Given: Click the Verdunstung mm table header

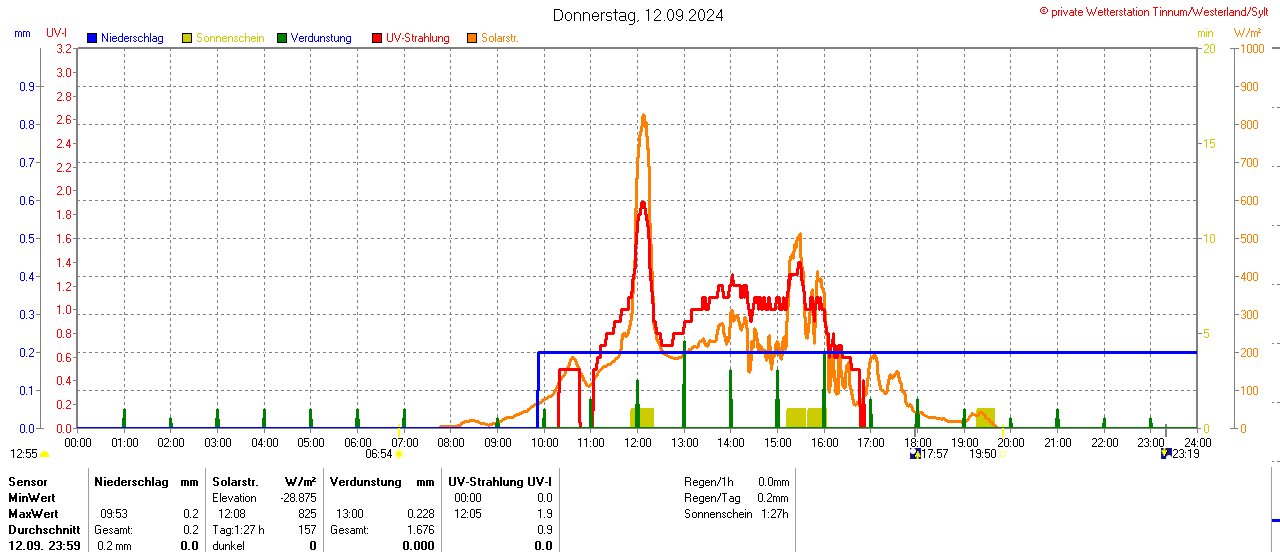Looking at the screenshot, I should pos(382,482).
